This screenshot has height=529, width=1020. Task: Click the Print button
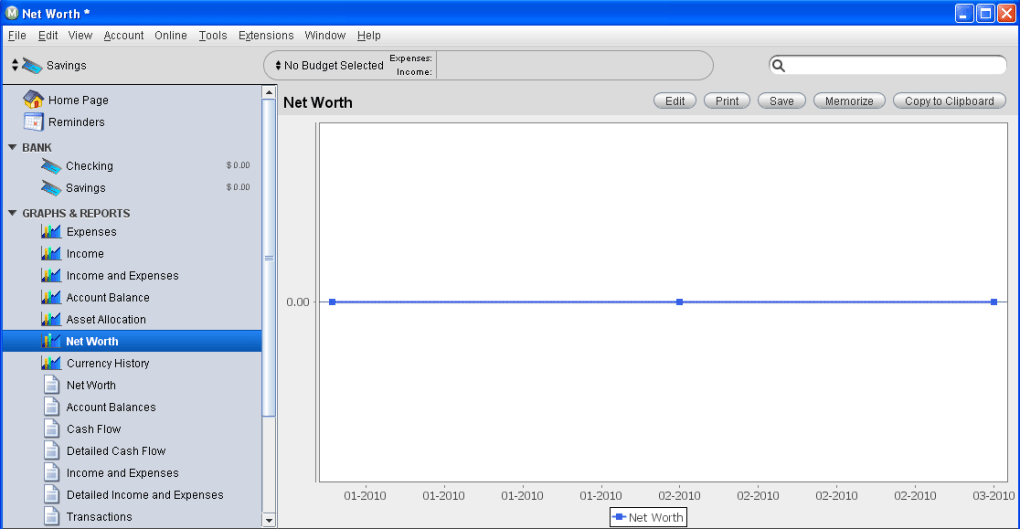click(727, 101)
